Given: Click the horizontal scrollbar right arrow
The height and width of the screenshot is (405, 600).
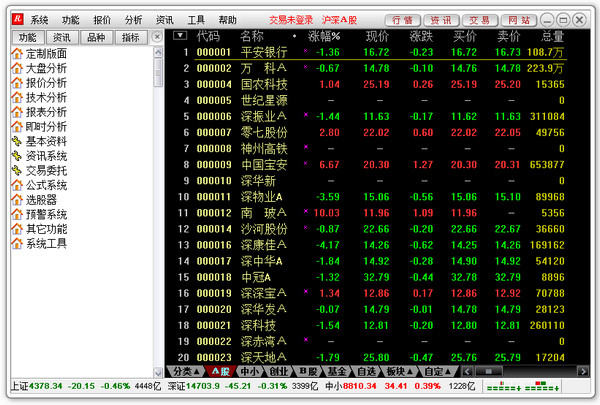Looking at the screenshot, I should pyautogui.click(x=583, y=371).
